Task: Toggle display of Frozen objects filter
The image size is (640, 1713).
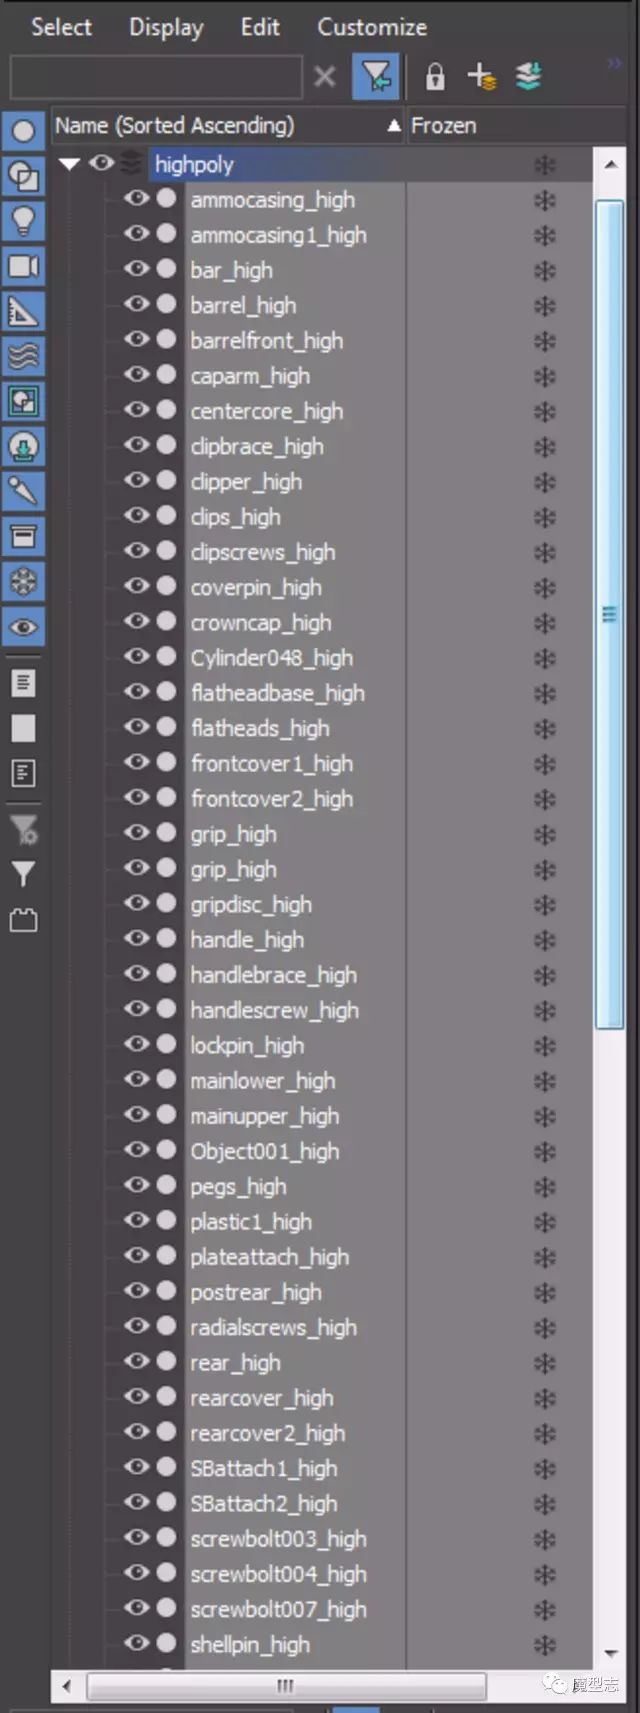Action: 23,581
